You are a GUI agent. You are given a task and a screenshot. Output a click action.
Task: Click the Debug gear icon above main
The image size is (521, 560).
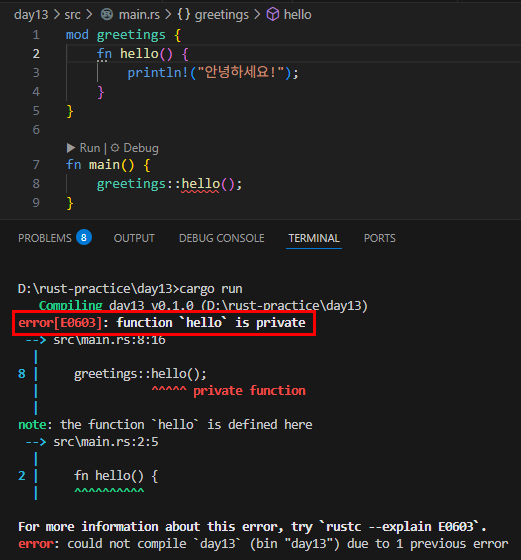[115, 148]
